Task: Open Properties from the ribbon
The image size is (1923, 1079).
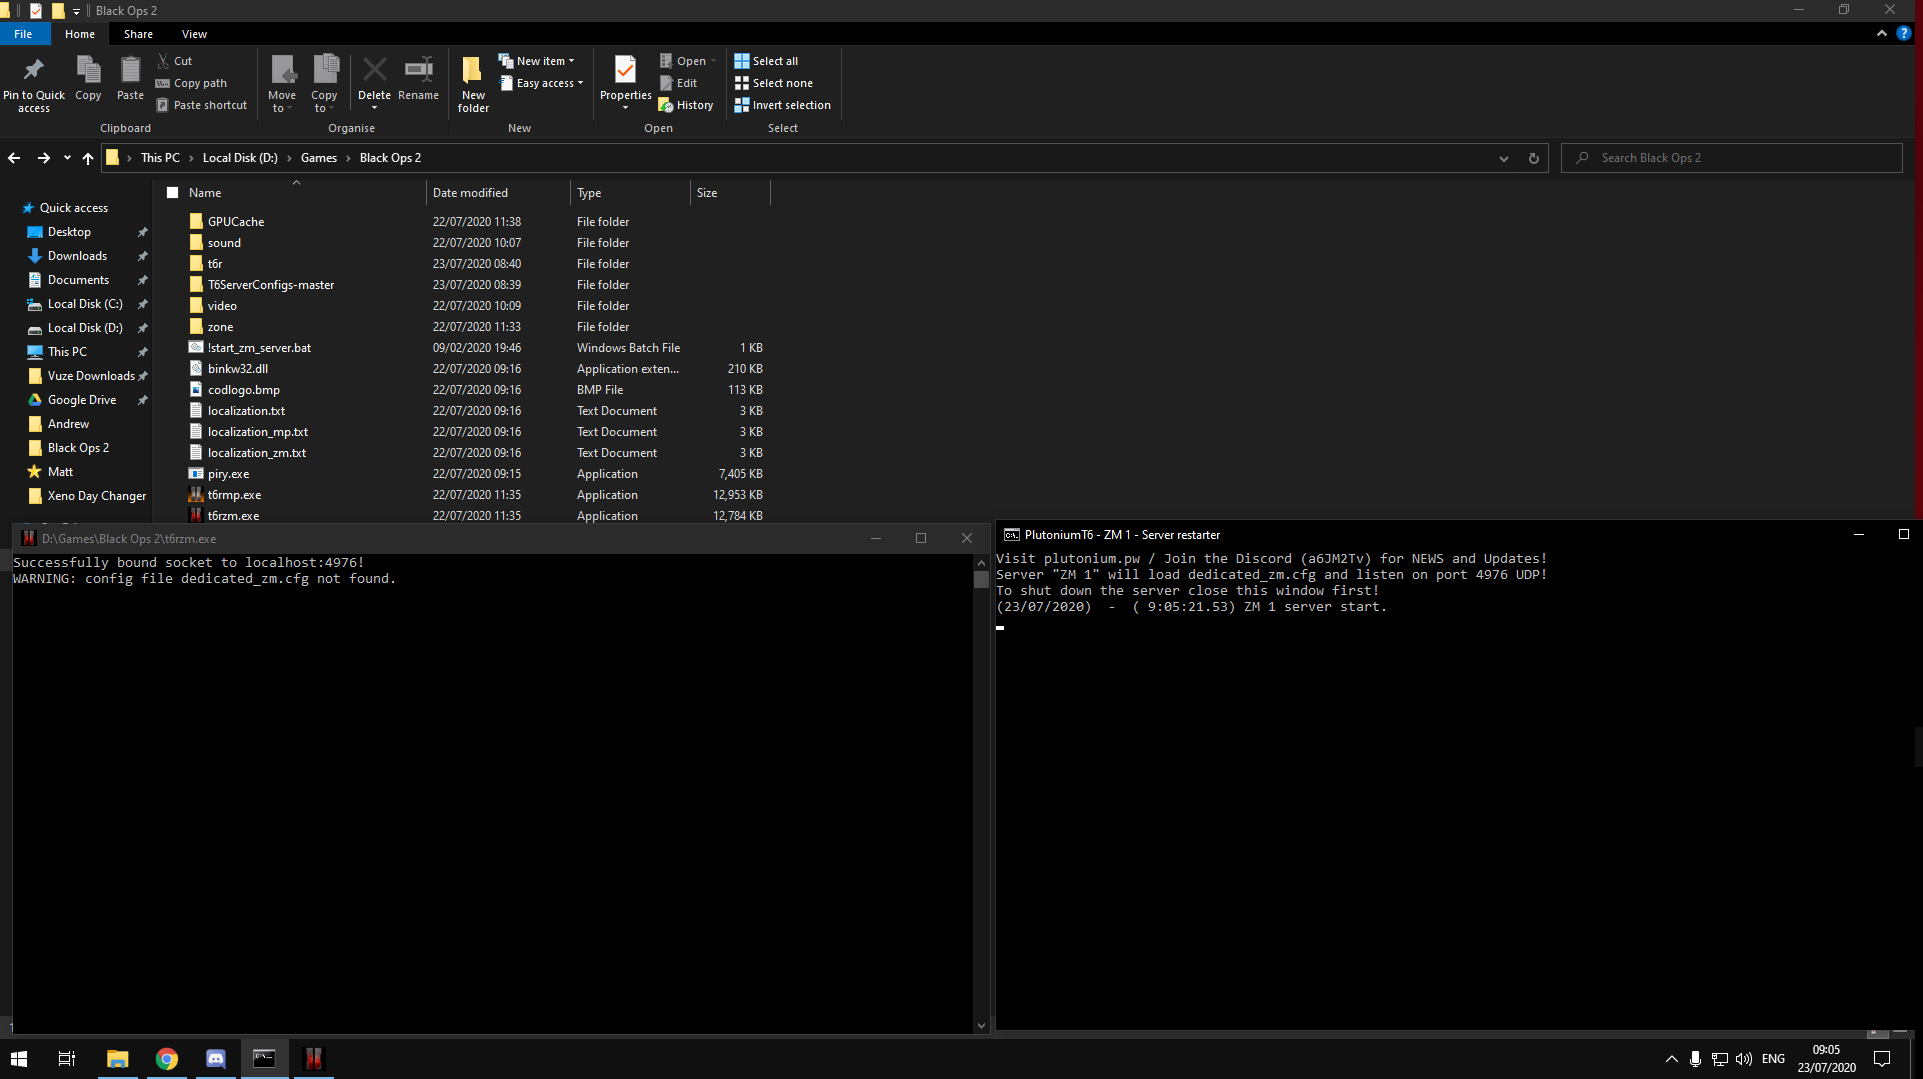Action: coord(625,71)
